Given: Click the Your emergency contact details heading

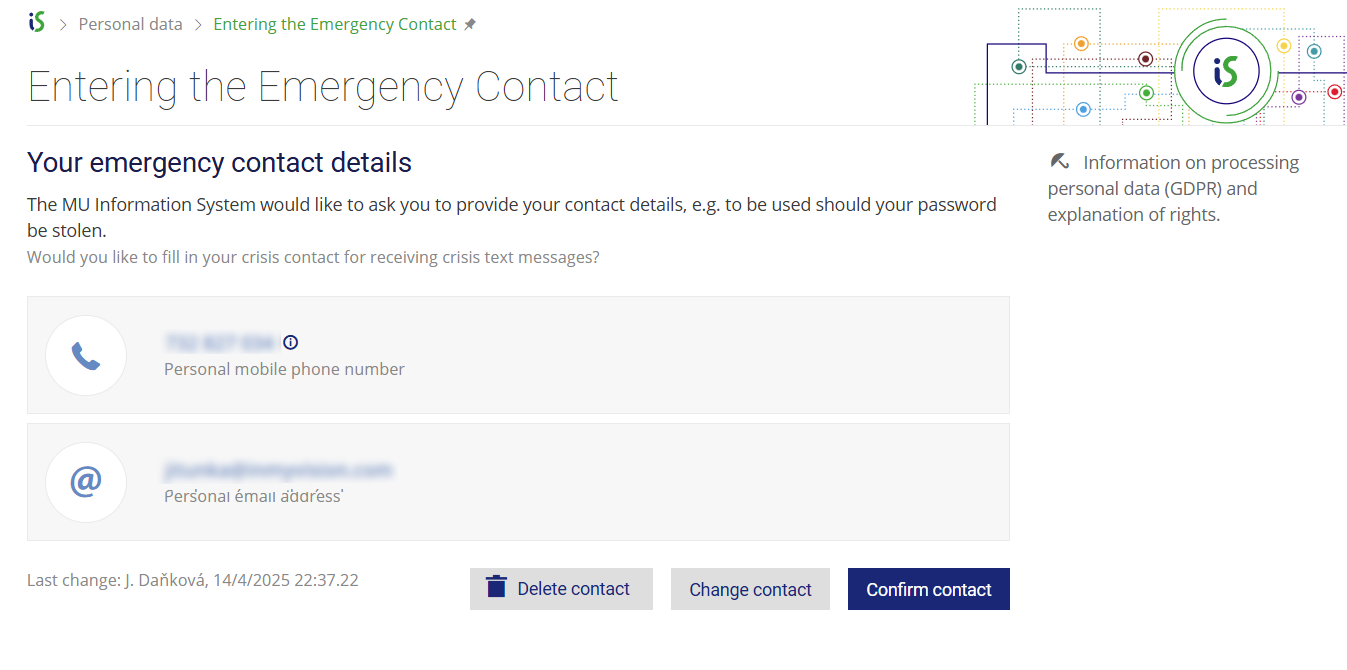Looking at the screenshot, I should pos(219,162).
